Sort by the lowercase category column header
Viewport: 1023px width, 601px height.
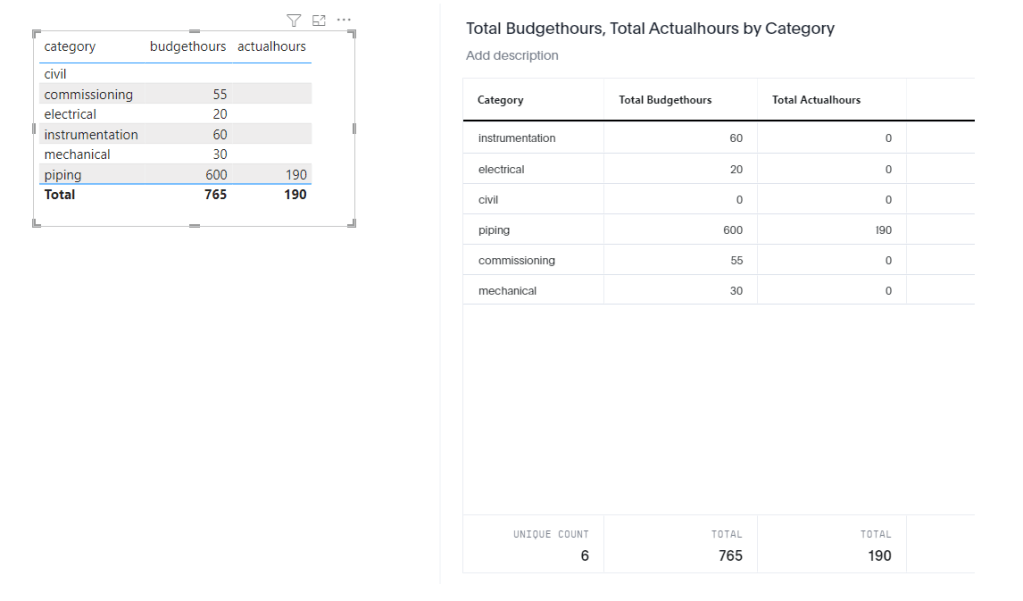tap(70, 47)
